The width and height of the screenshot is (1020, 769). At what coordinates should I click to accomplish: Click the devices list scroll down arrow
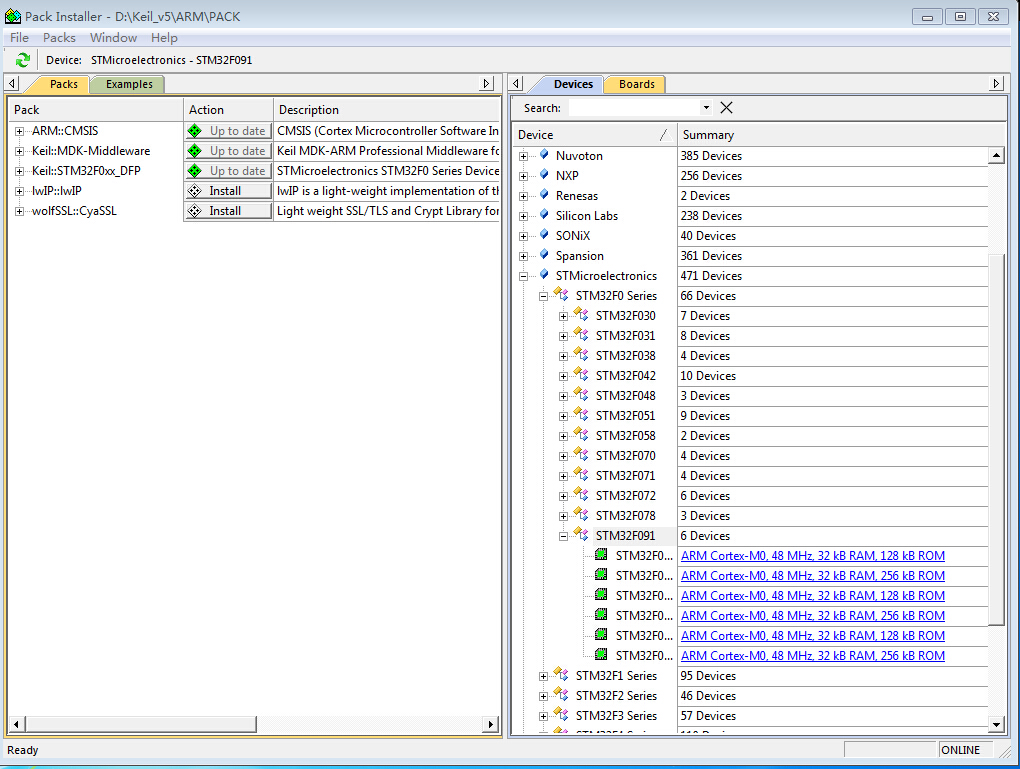click(997, 724)
